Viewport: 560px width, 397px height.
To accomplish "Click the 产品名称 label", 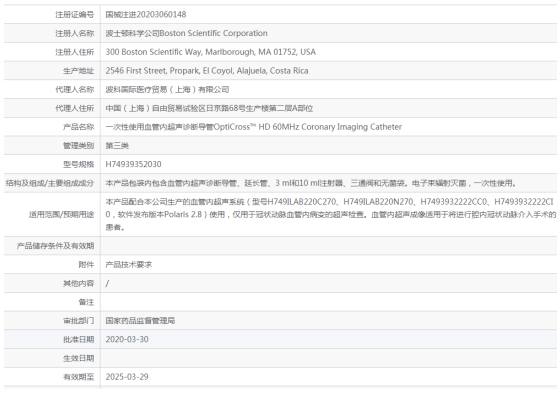I will (78, 127).
